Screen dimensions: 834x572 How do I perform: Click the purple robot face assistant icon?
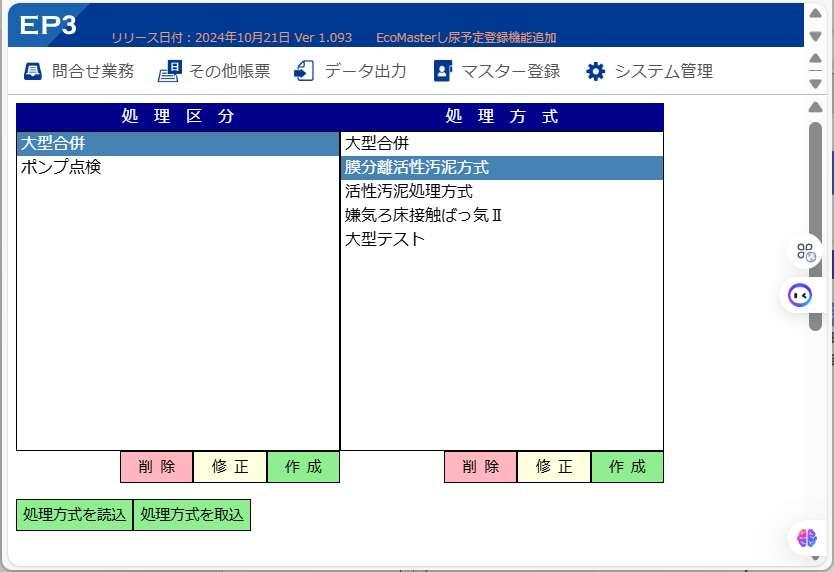[x=799, y=295]
